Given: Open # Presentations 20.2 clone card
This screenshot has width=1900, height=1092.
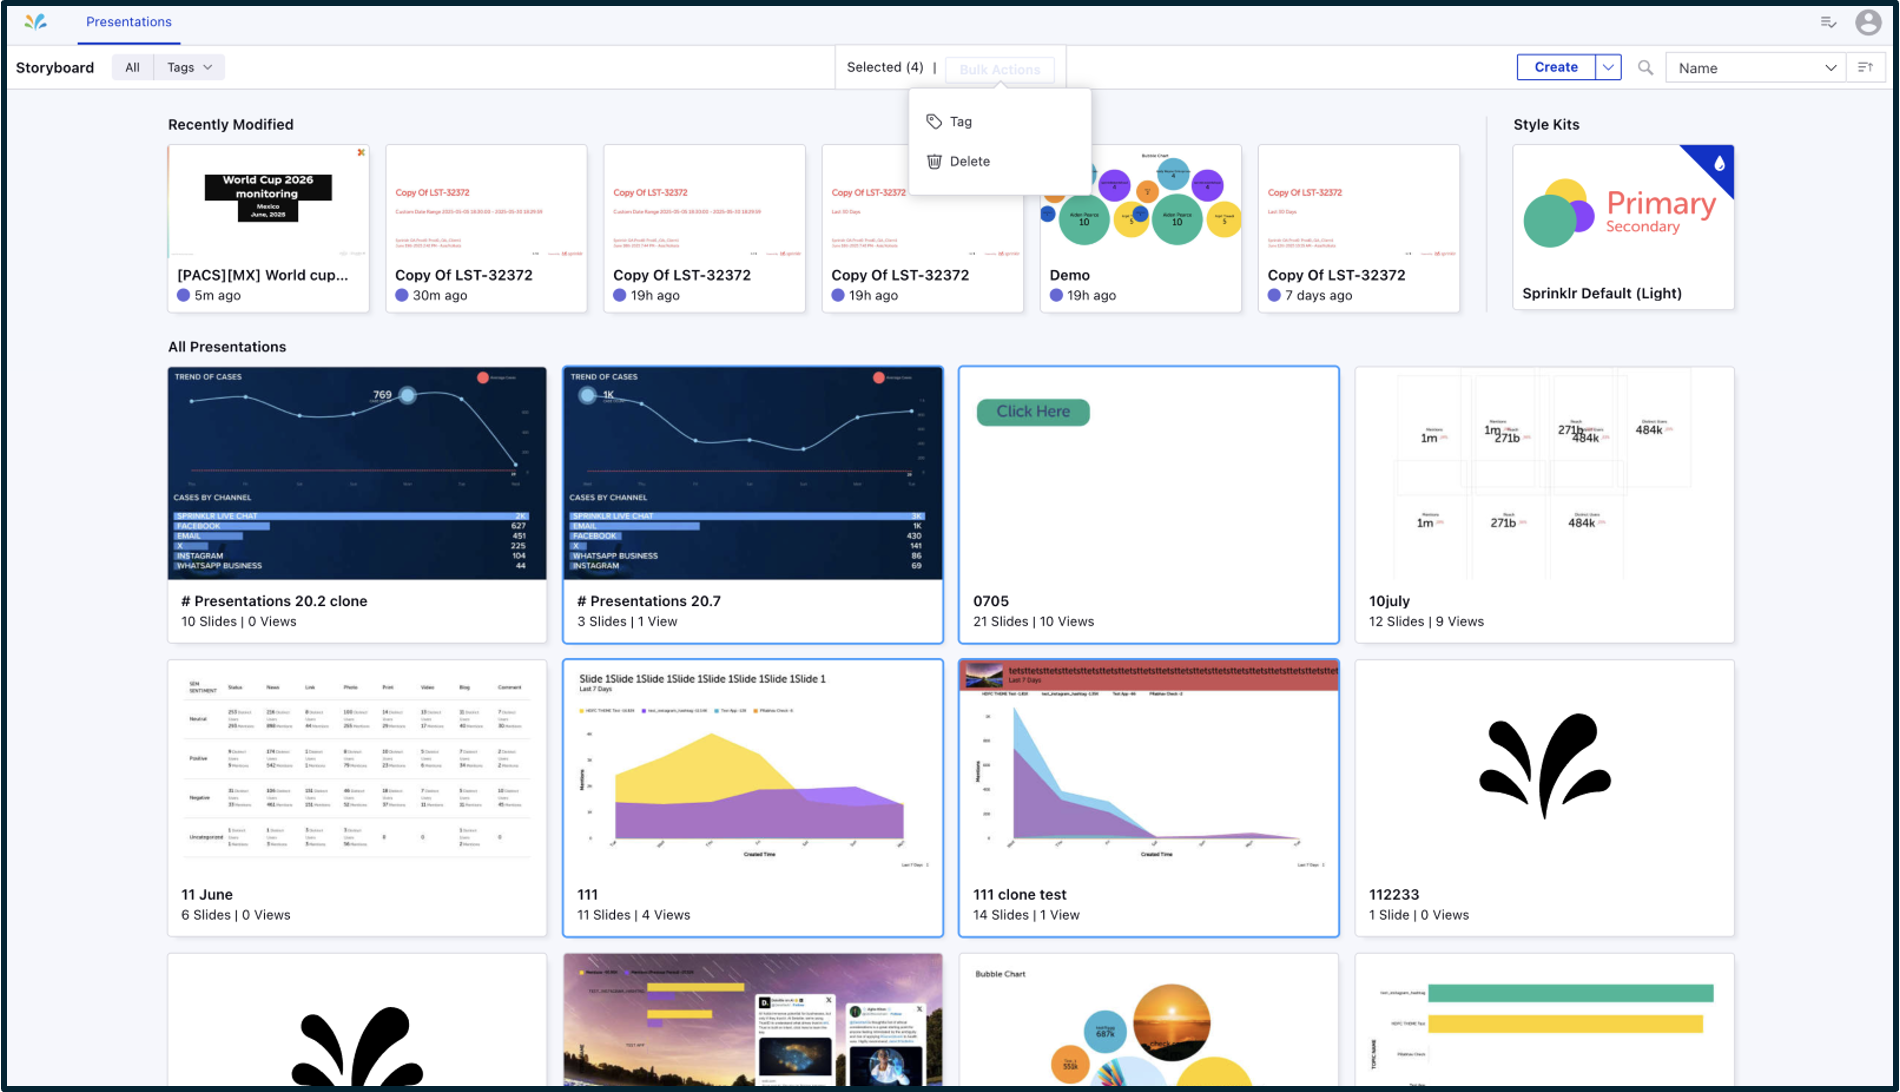Looking at the screenshot, I should (357, 505).
